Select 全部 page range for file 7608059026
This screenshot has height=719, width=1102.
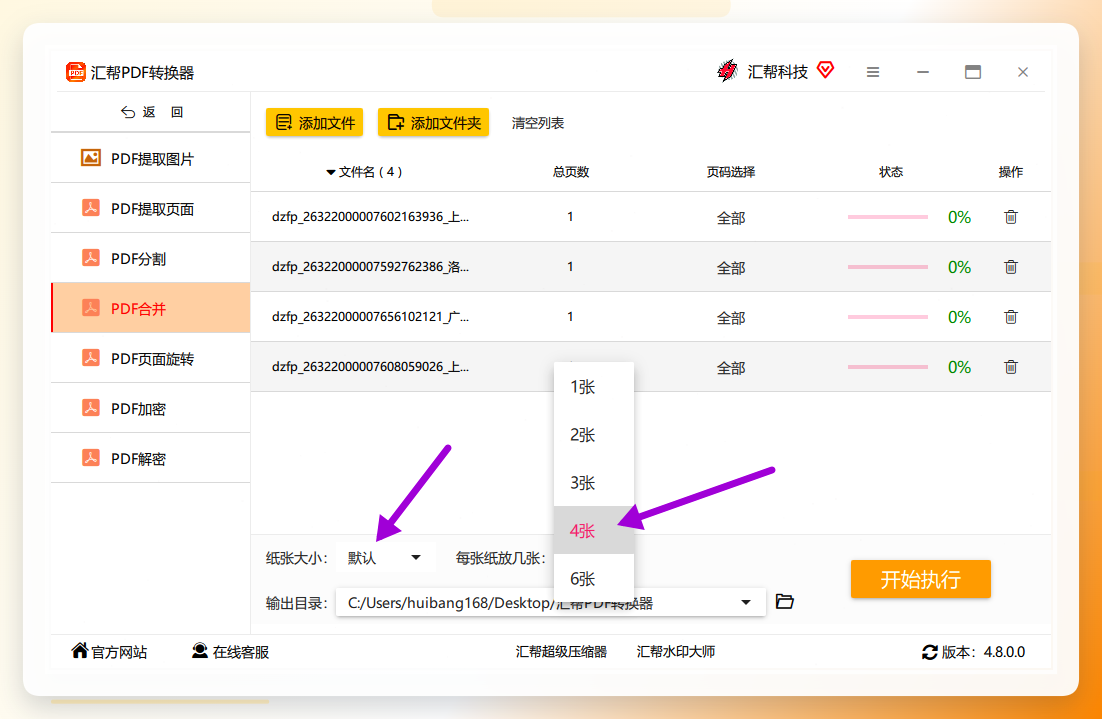[x=731, y=368]
